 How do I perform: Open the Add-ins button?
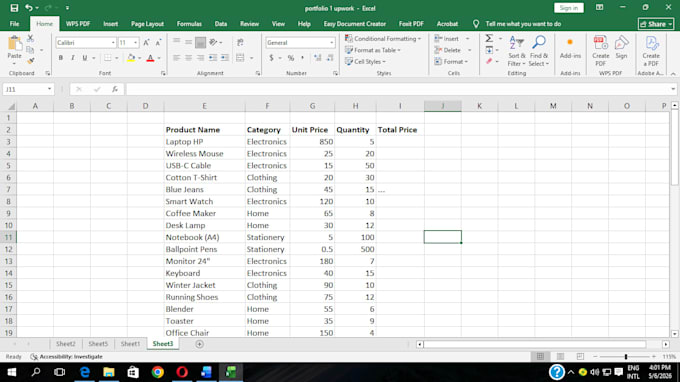pos(570,48)
